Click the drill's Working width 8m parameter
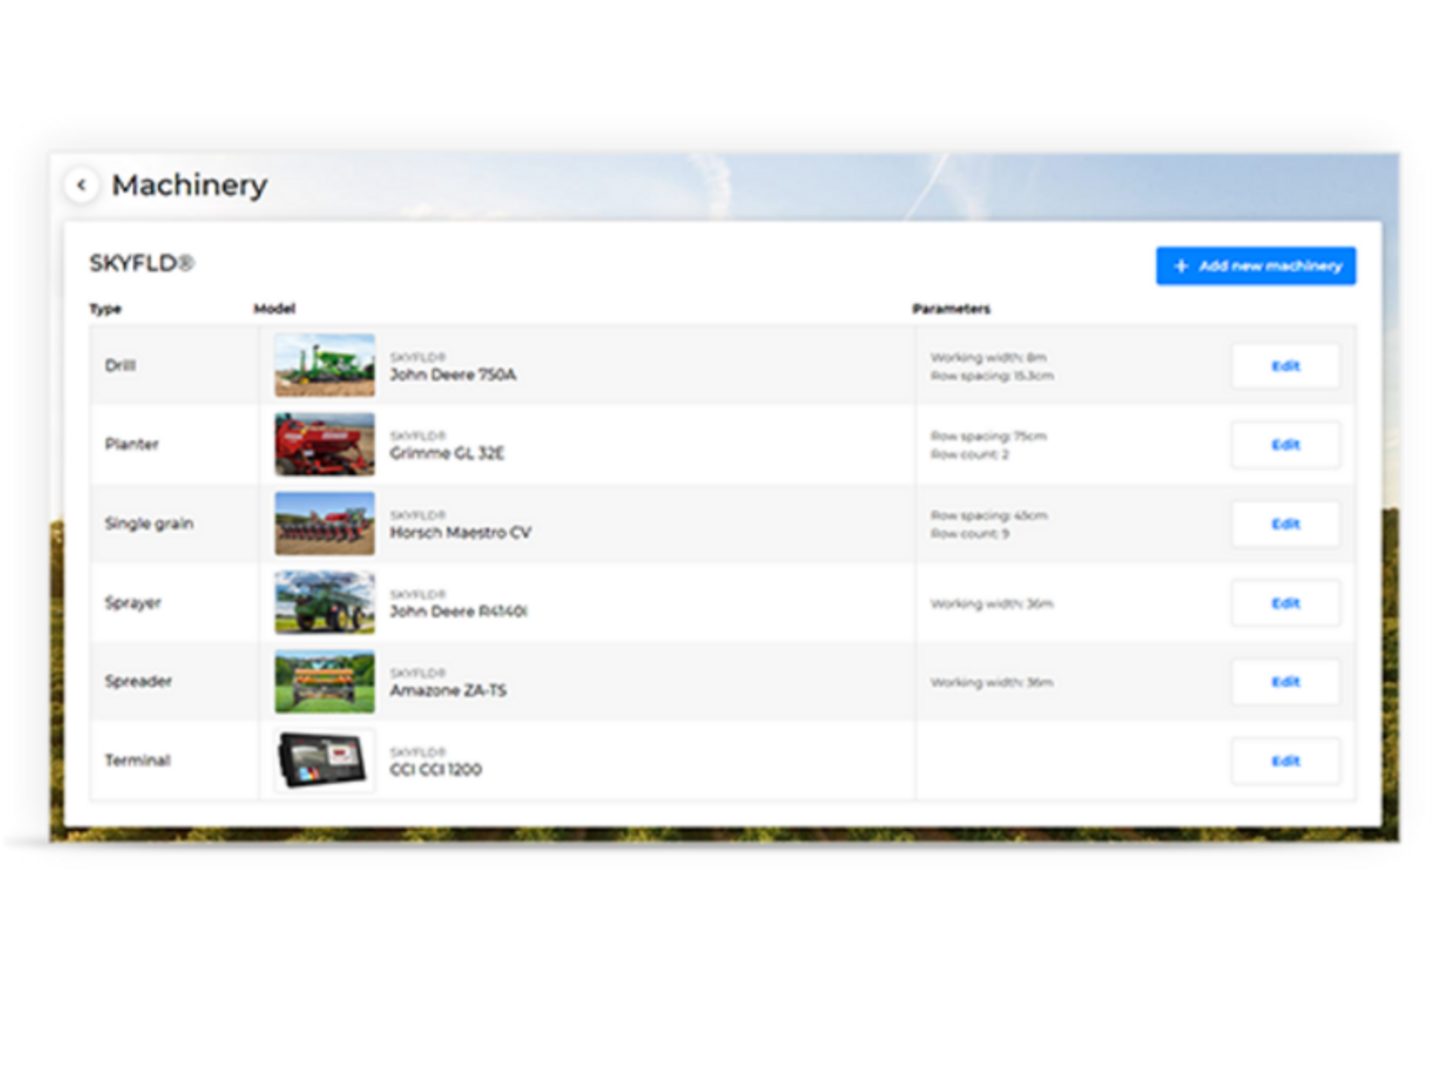 (x=988, y=358)
